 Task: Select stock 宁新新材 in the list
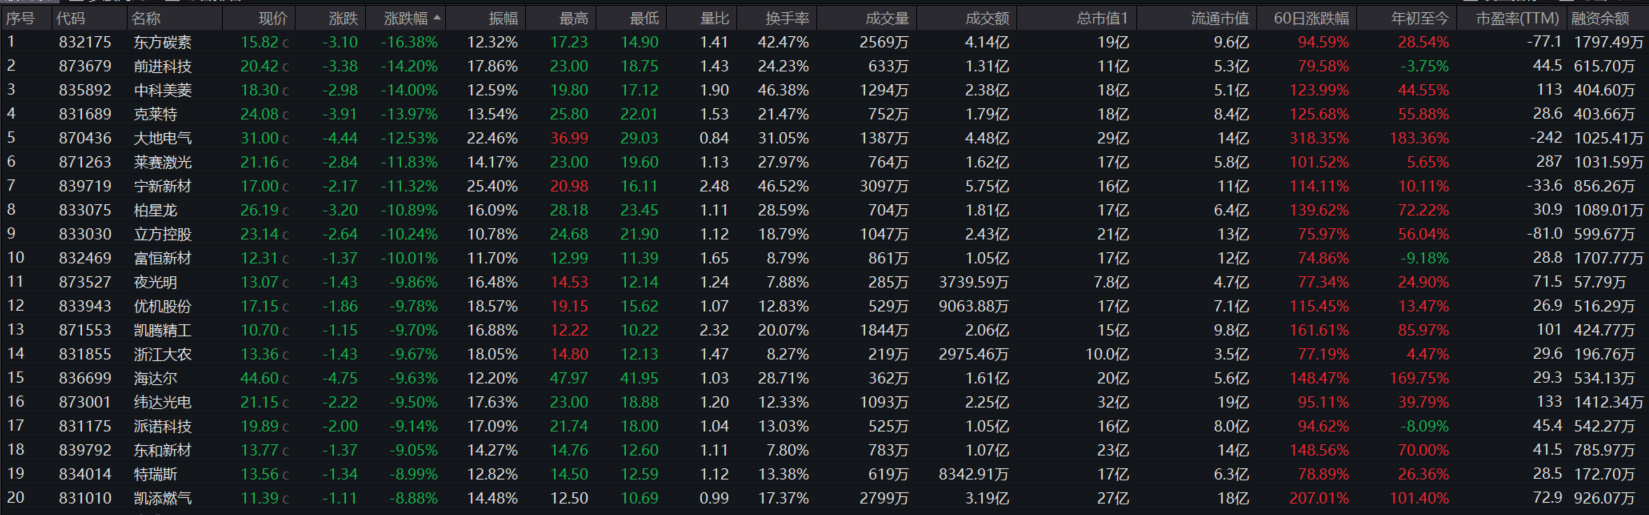click(163, 186)
